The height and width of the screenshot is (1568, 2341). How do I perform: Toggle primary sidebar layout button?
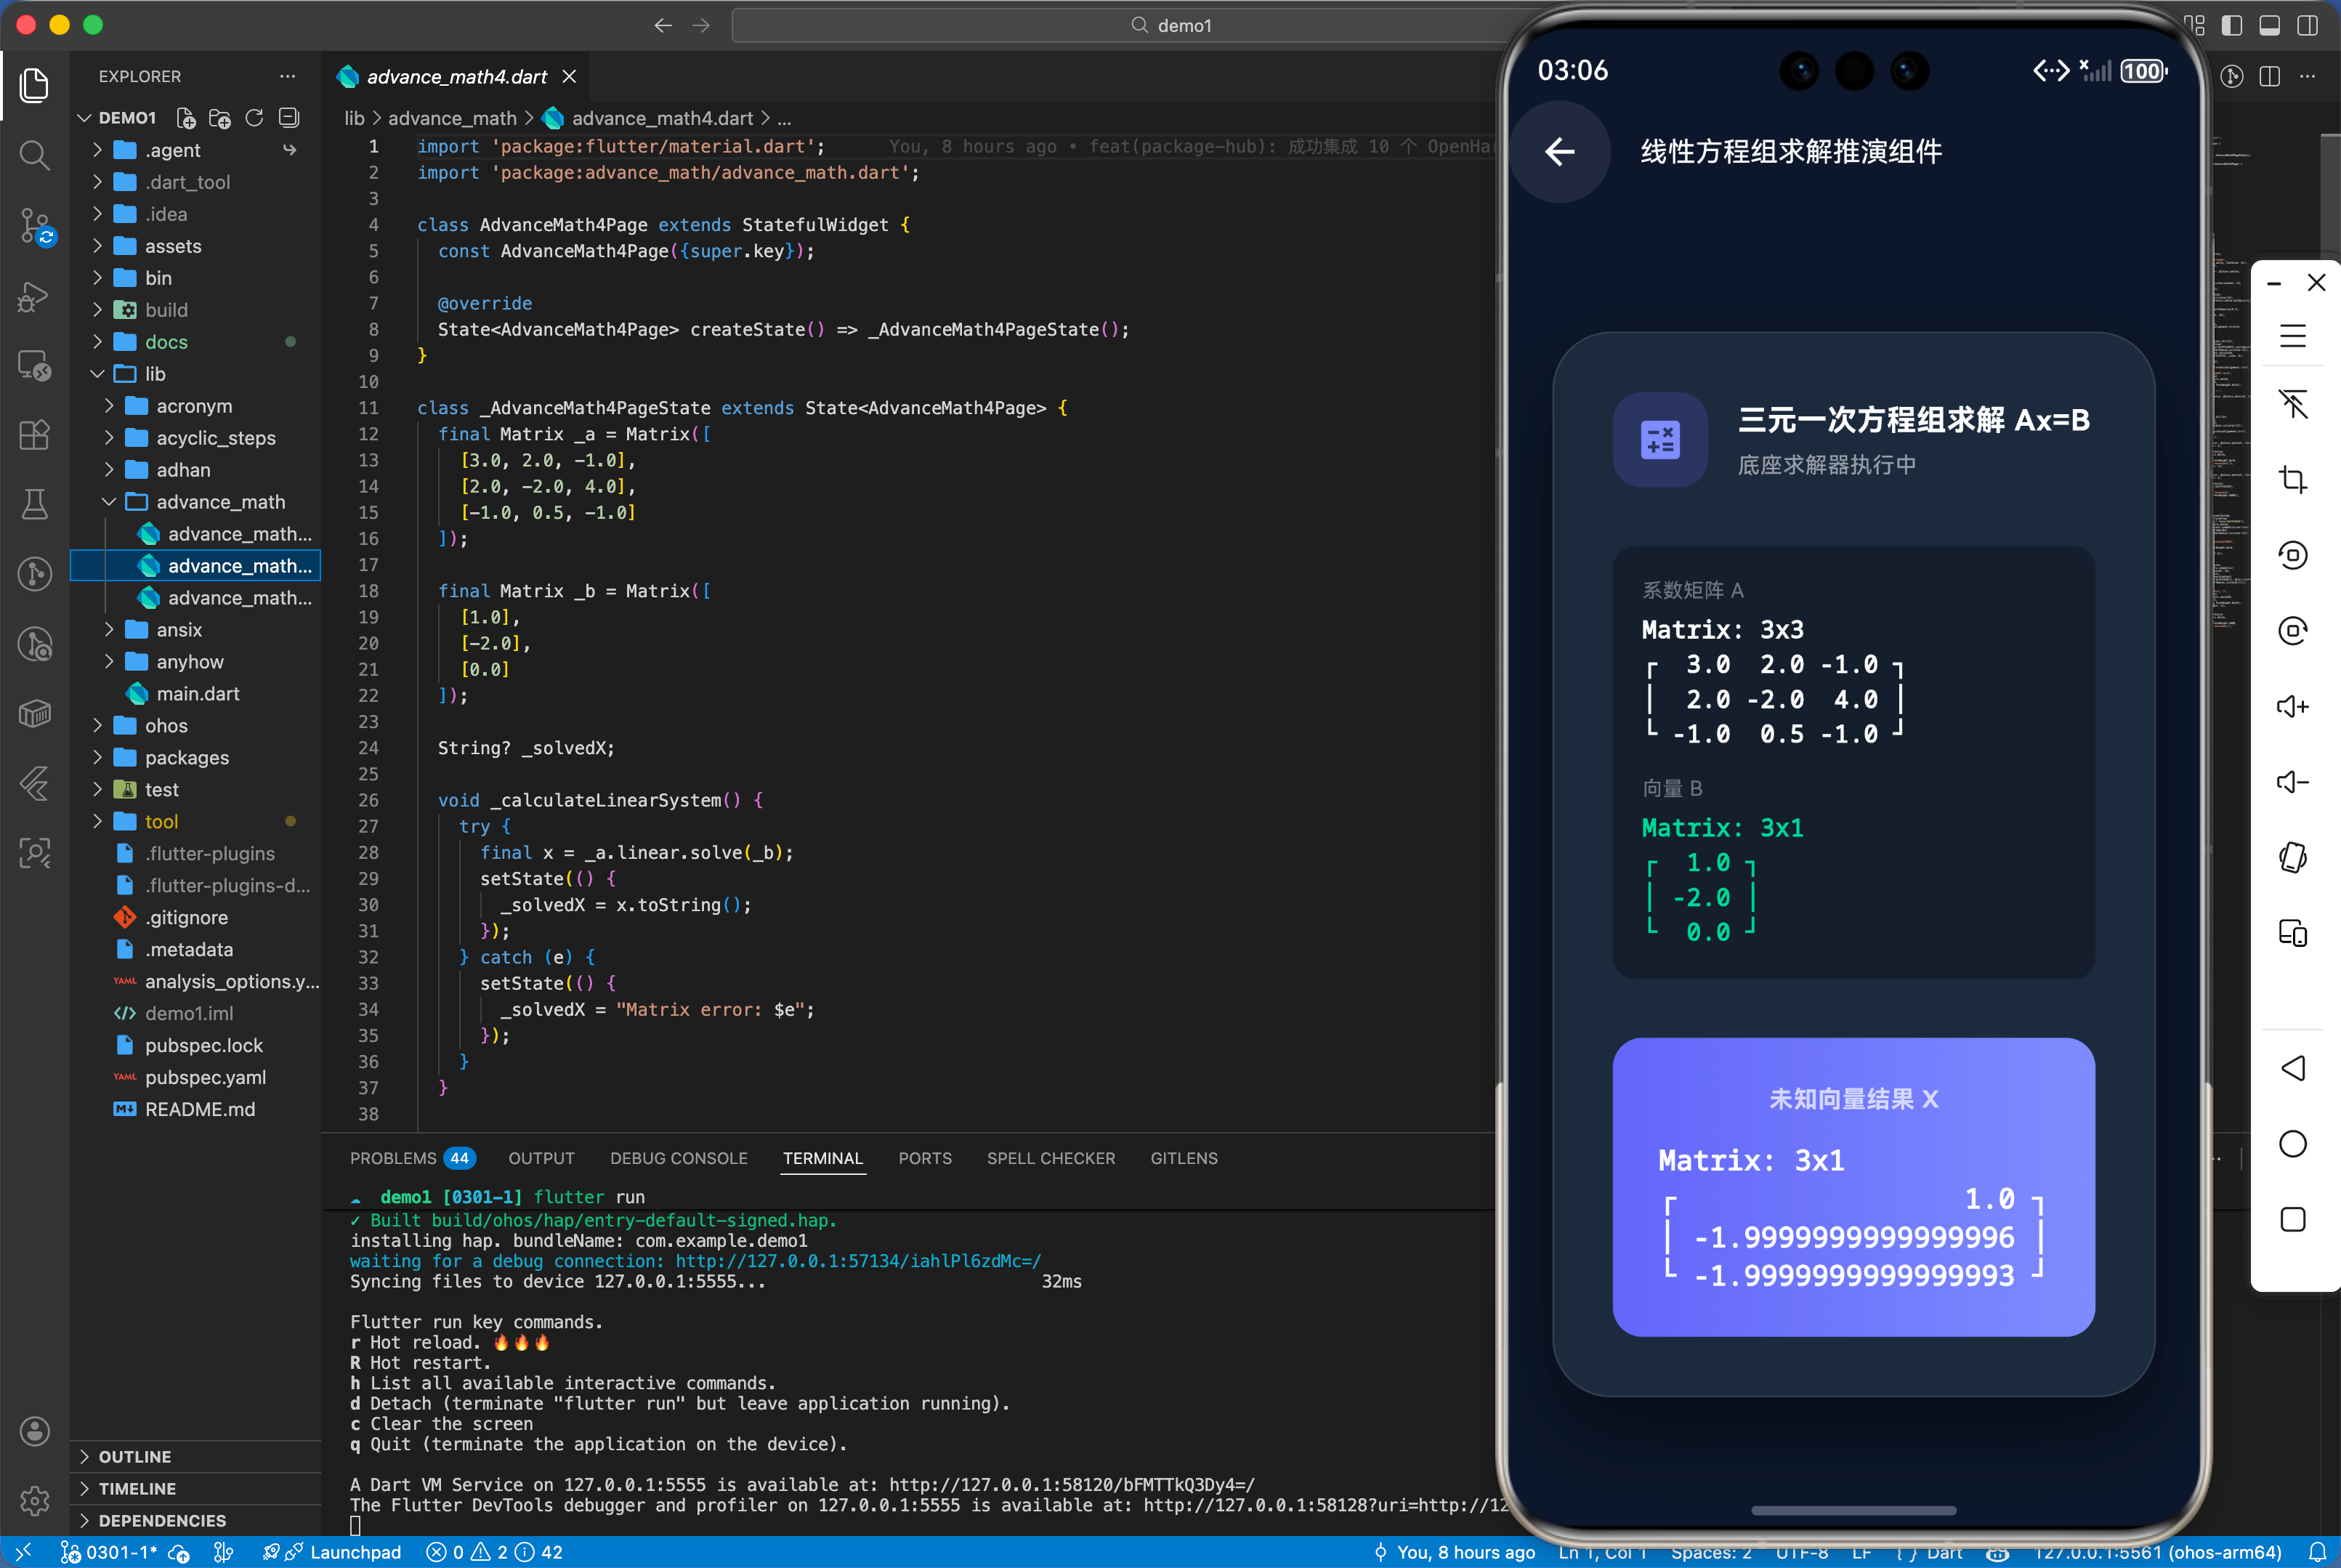(x=2231, y=25)
